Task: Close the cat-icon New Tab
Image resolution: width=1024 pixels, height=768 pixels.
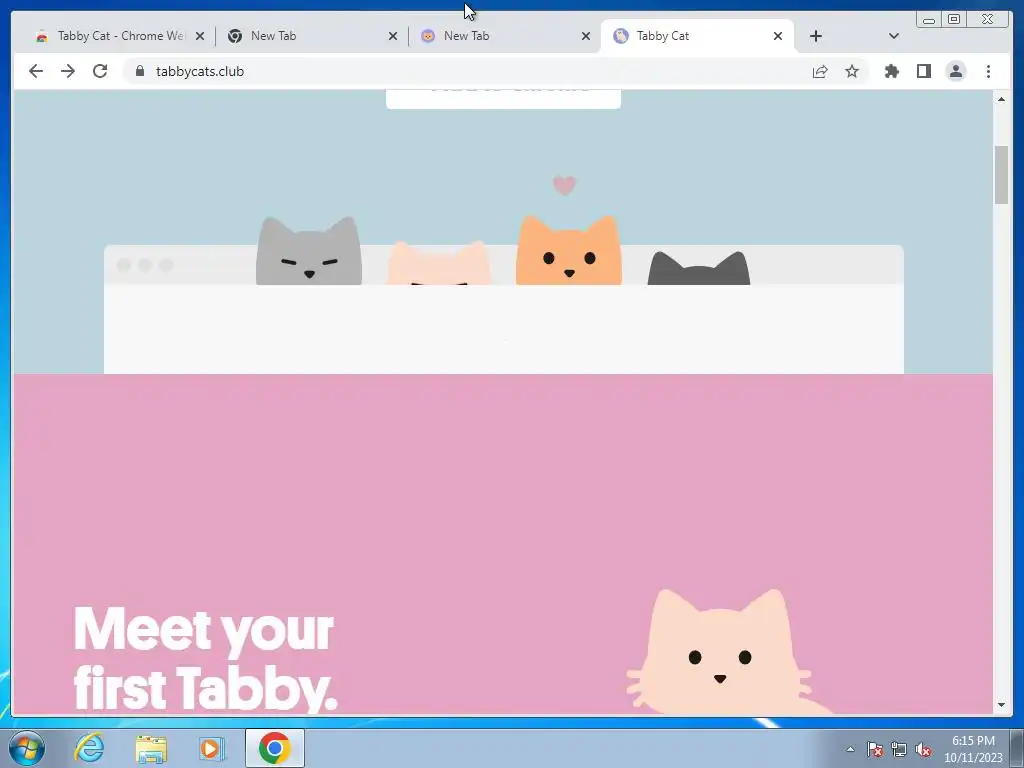Action: 586,37
